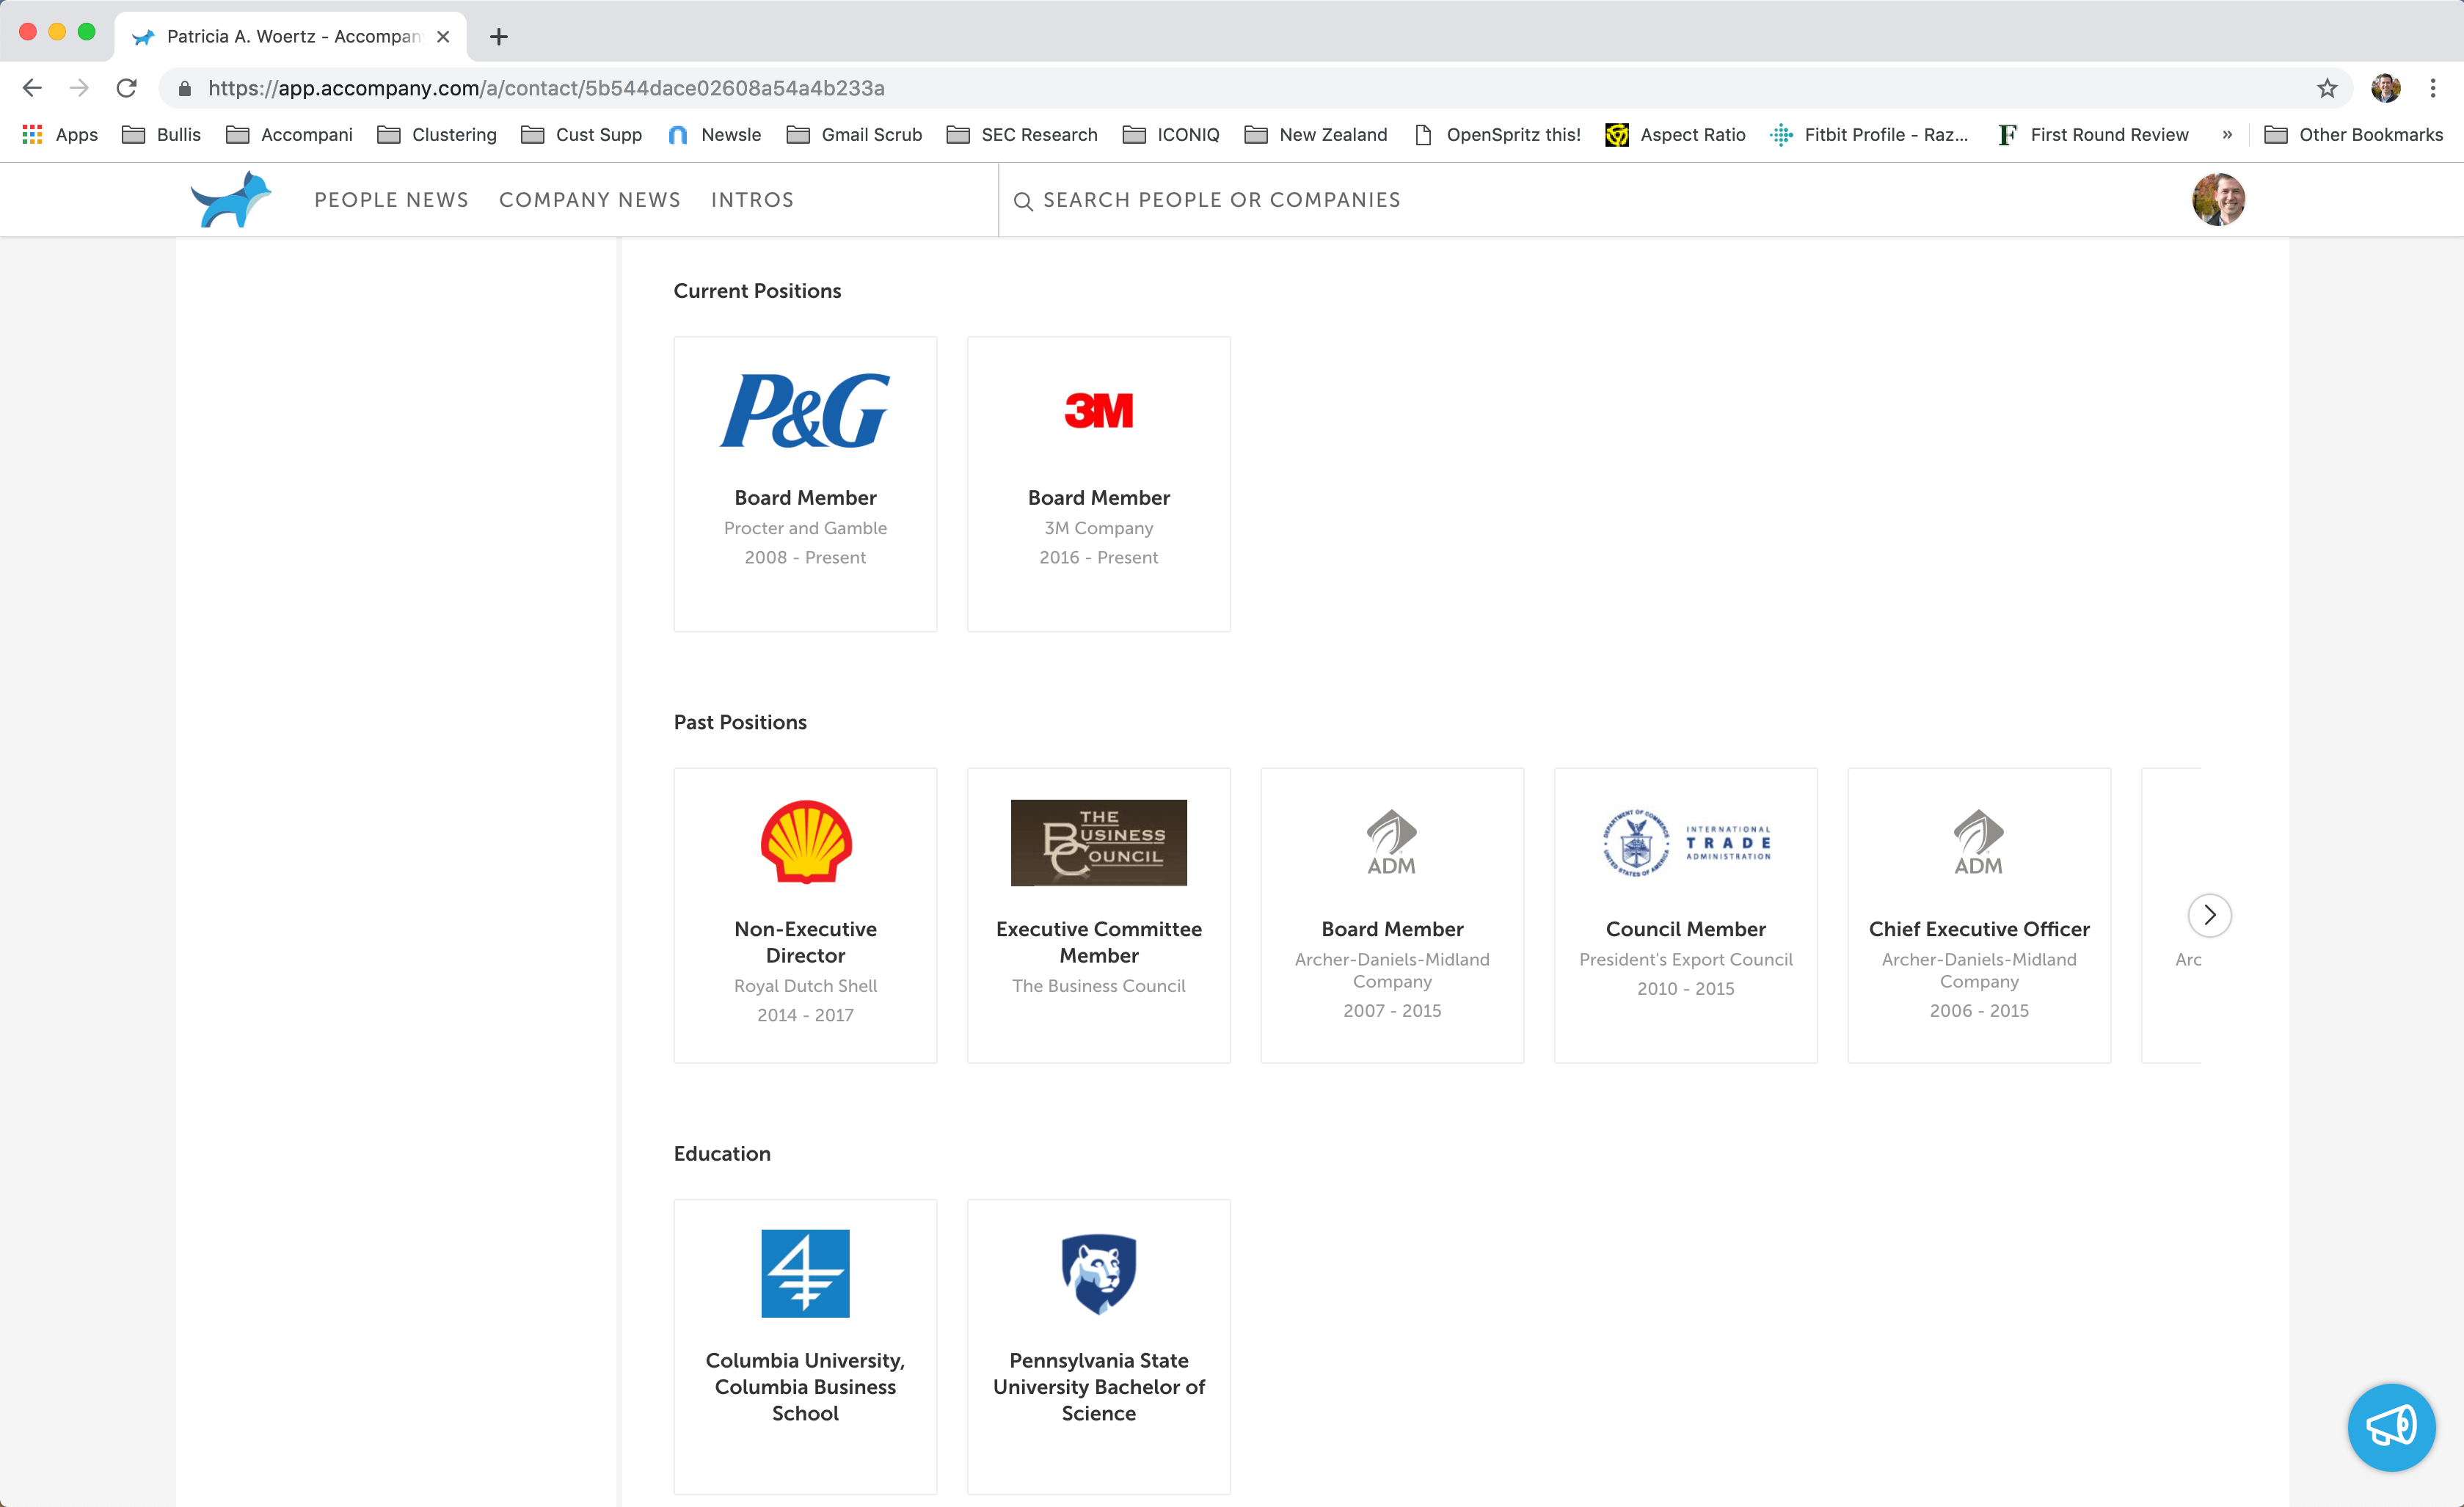Click the ADM logo above Chief Executive Officer
Image resolution: width=2464 pixels, height=1507 pixels.
(1978, 842)
